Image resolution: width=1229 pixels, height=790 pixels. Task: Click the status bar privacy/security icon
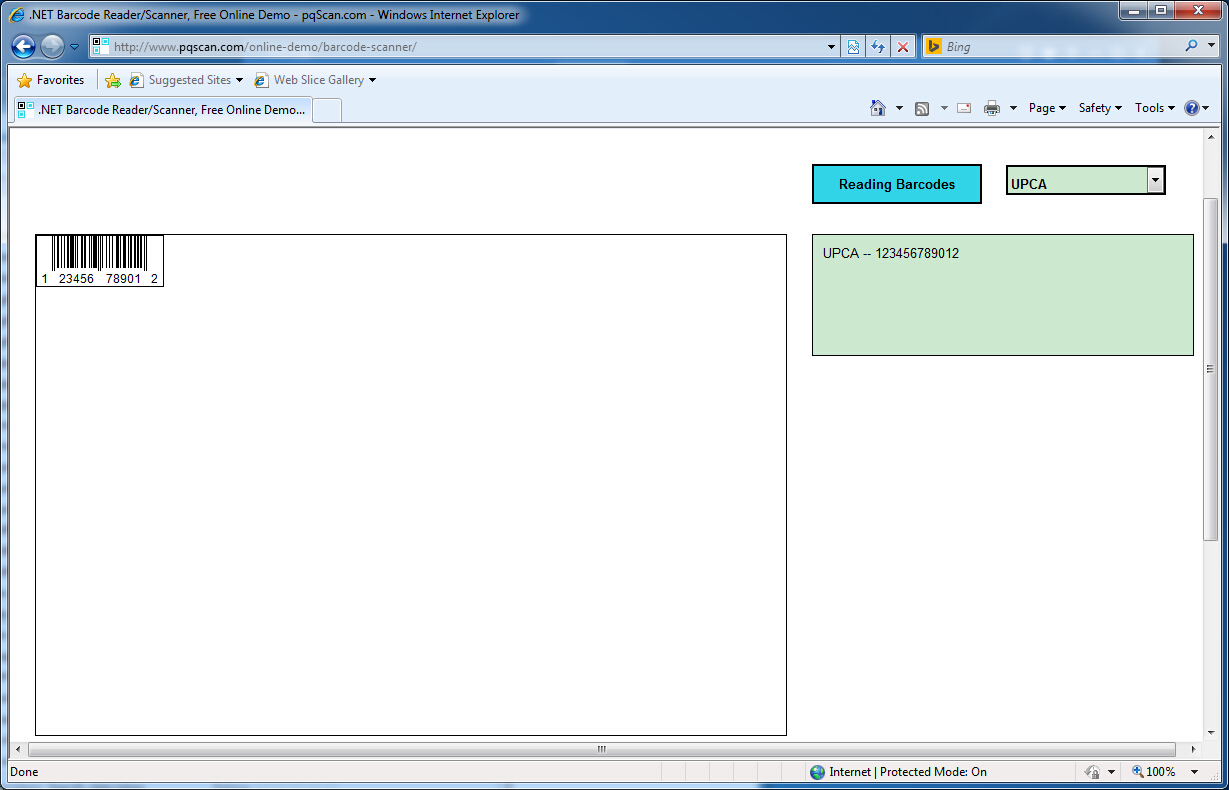1092,772
